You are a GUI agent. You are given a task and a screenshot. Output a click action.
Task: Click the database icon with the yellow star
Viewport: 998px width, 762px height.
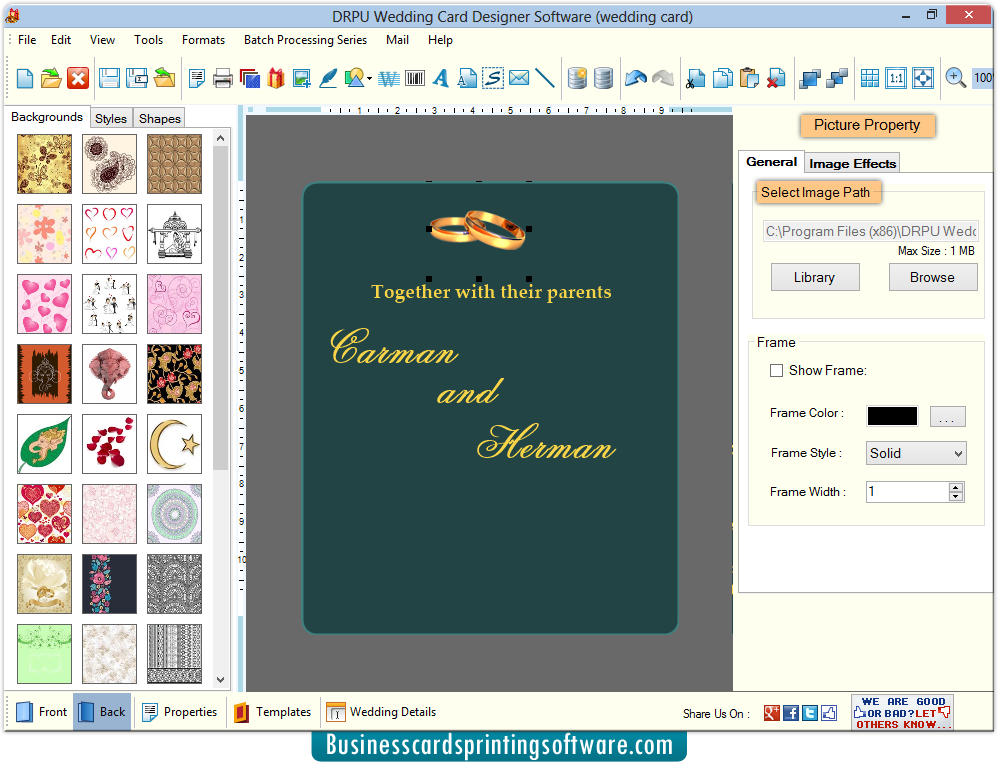pos(577,78)
